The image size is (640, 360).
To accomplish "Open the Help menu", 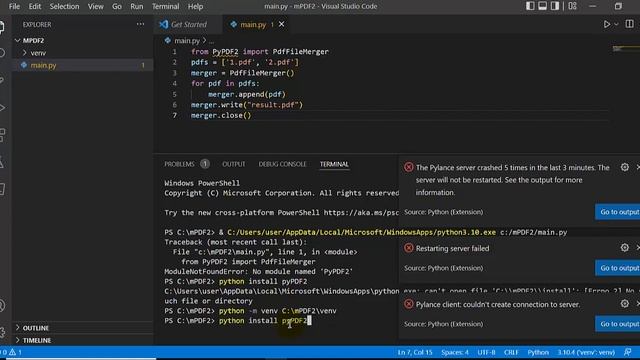I will tap(195, 7).
